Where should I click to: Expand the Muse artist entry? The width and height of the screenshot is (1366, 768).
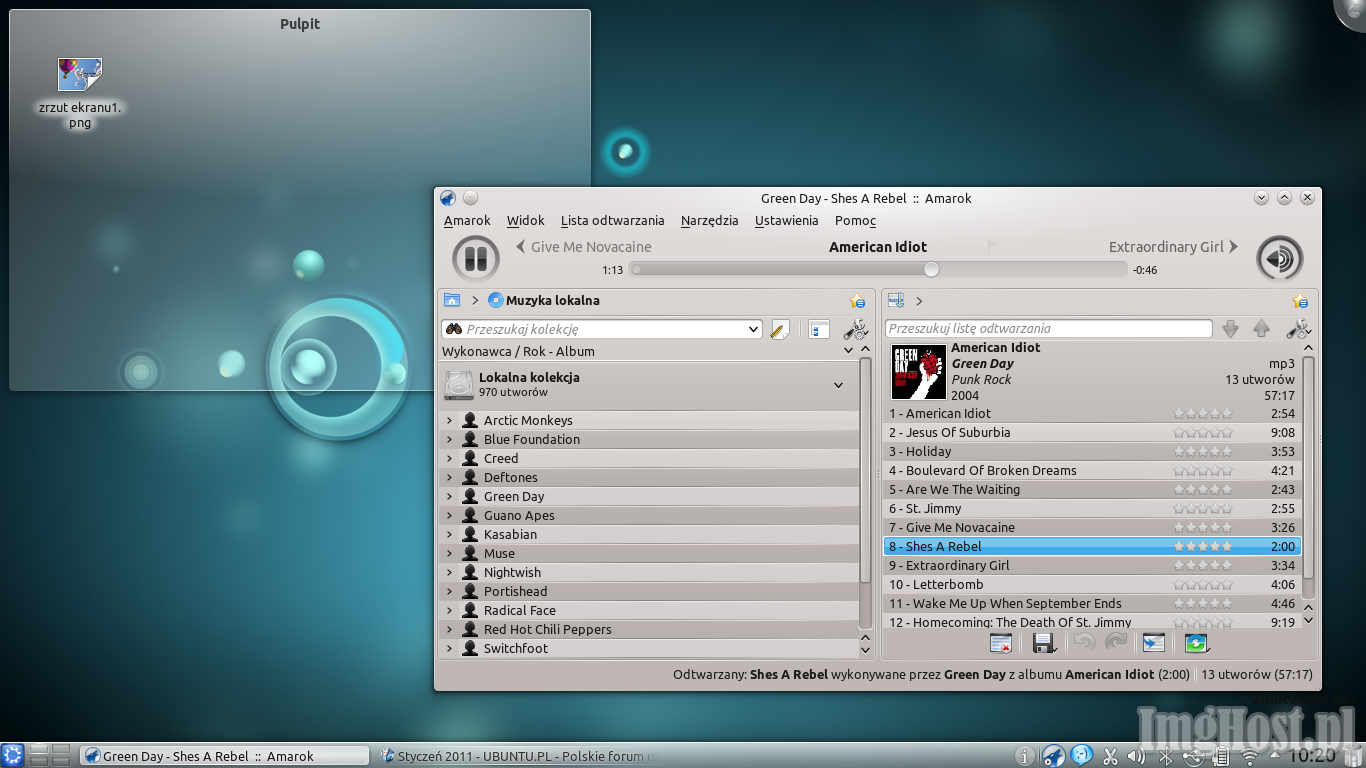(449, 553)
